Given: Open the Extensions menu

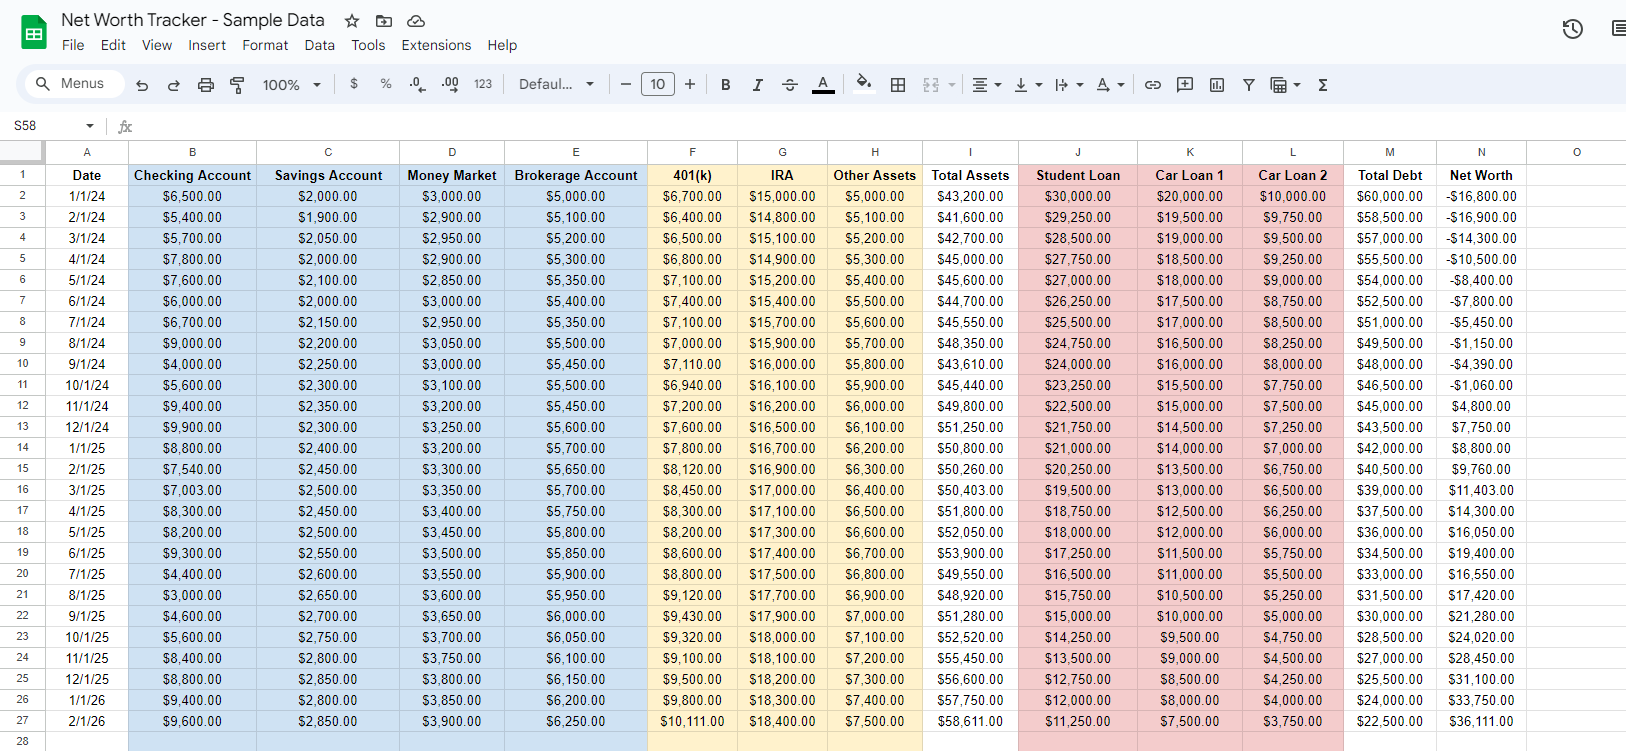Looking at the screenshot, I should pyautogui.click(x=436, y=45).
